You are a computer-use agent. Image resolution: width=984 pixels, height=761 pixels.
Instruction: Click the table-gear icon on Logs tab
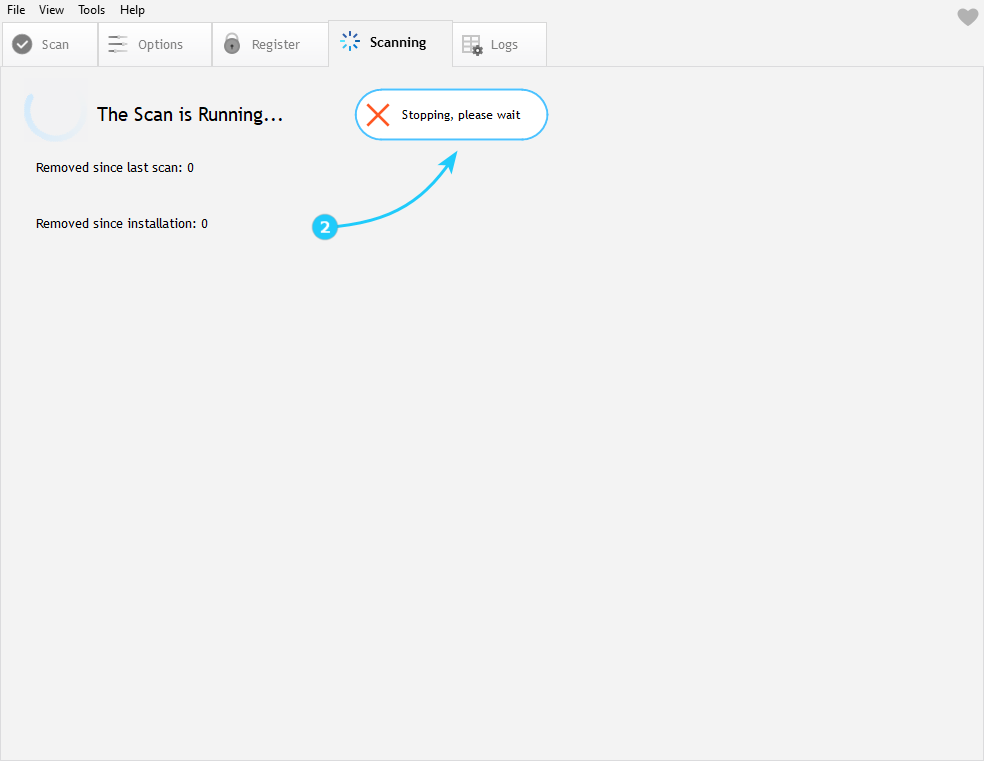pyautogui.click(x=472, y=45)
